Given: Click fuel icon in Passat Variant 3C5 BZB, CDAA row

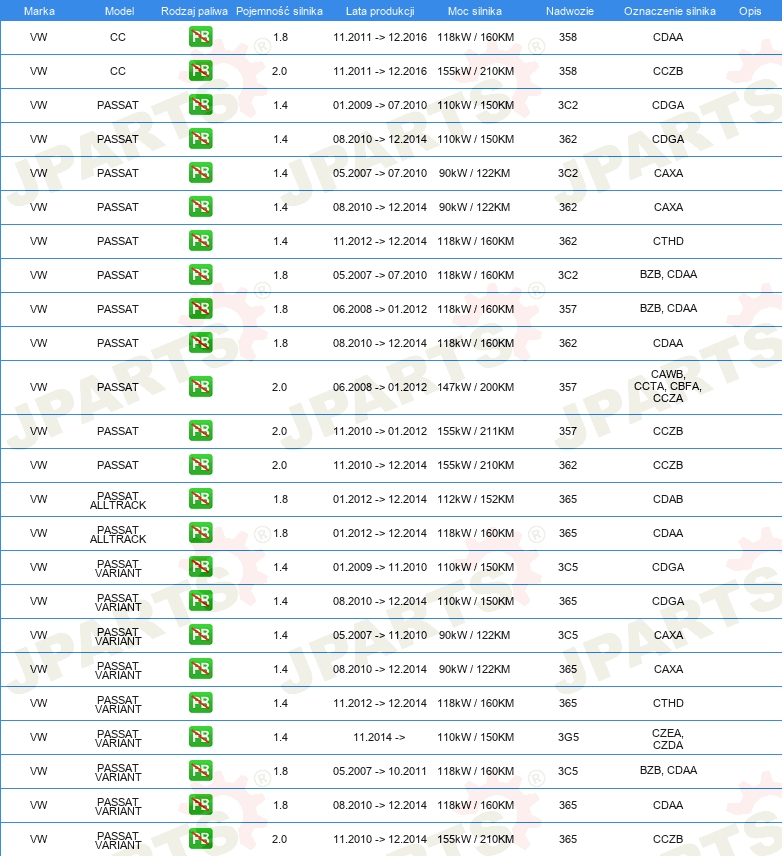Looking at the screenshot, I should (200, 771).
